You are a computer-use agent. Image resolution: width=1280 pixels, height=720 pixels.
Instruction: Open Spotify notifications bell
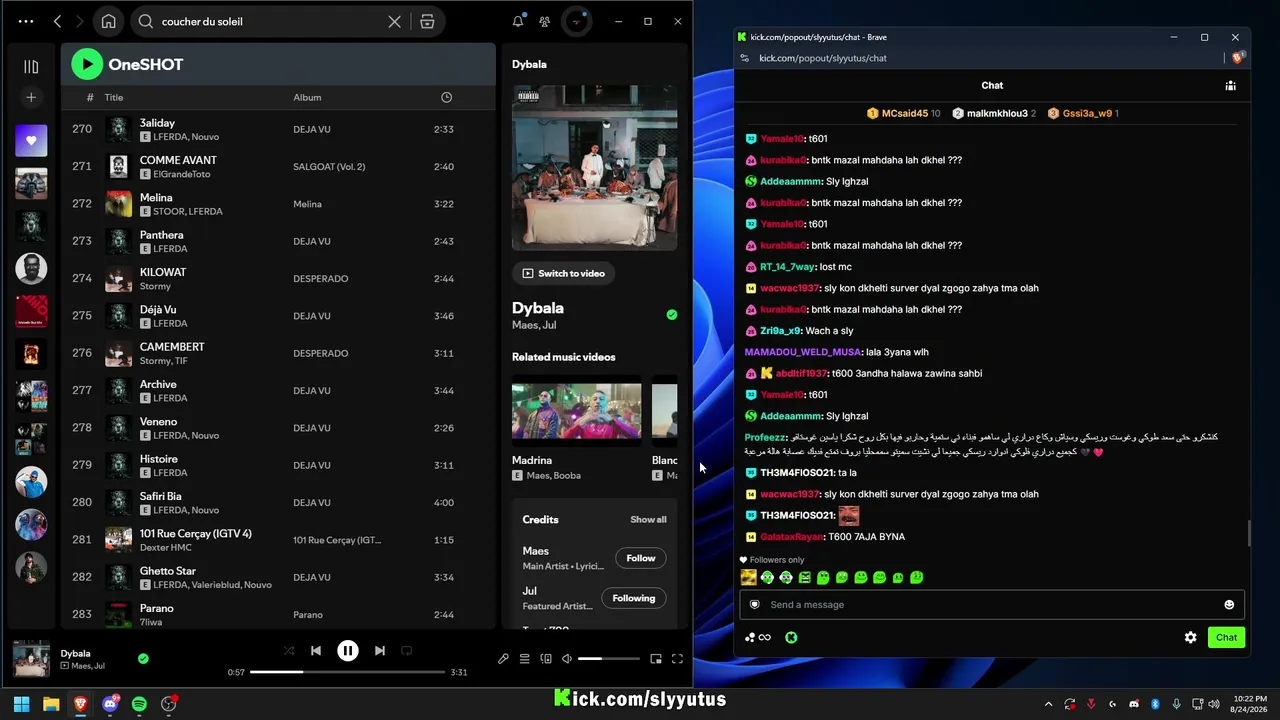(518, 21)
